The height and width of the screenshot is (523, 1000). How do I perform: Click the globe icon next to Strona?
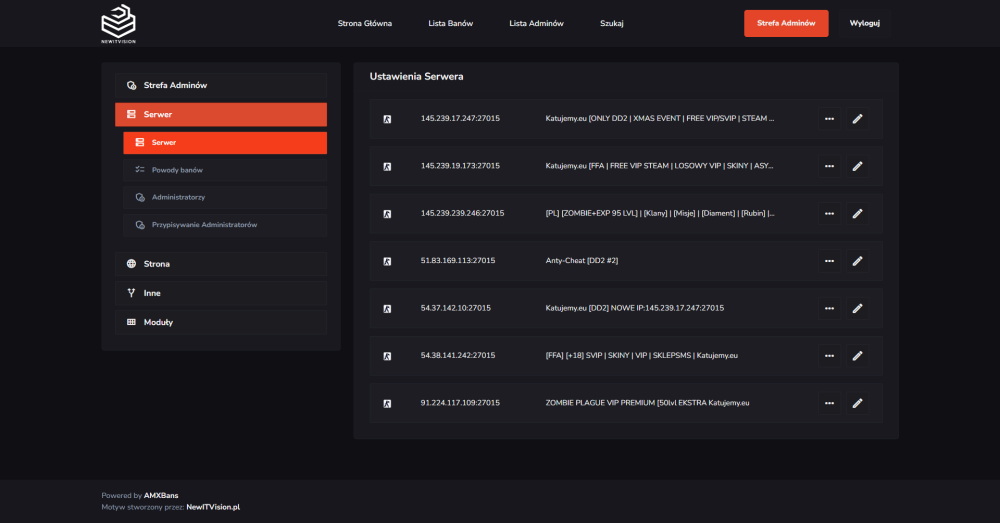coord(131,264)
